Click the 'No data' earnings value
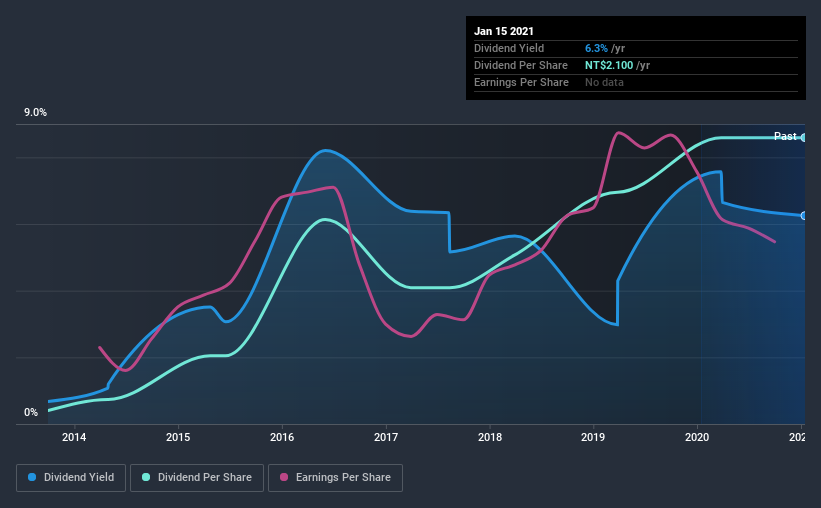 point(604,82)
